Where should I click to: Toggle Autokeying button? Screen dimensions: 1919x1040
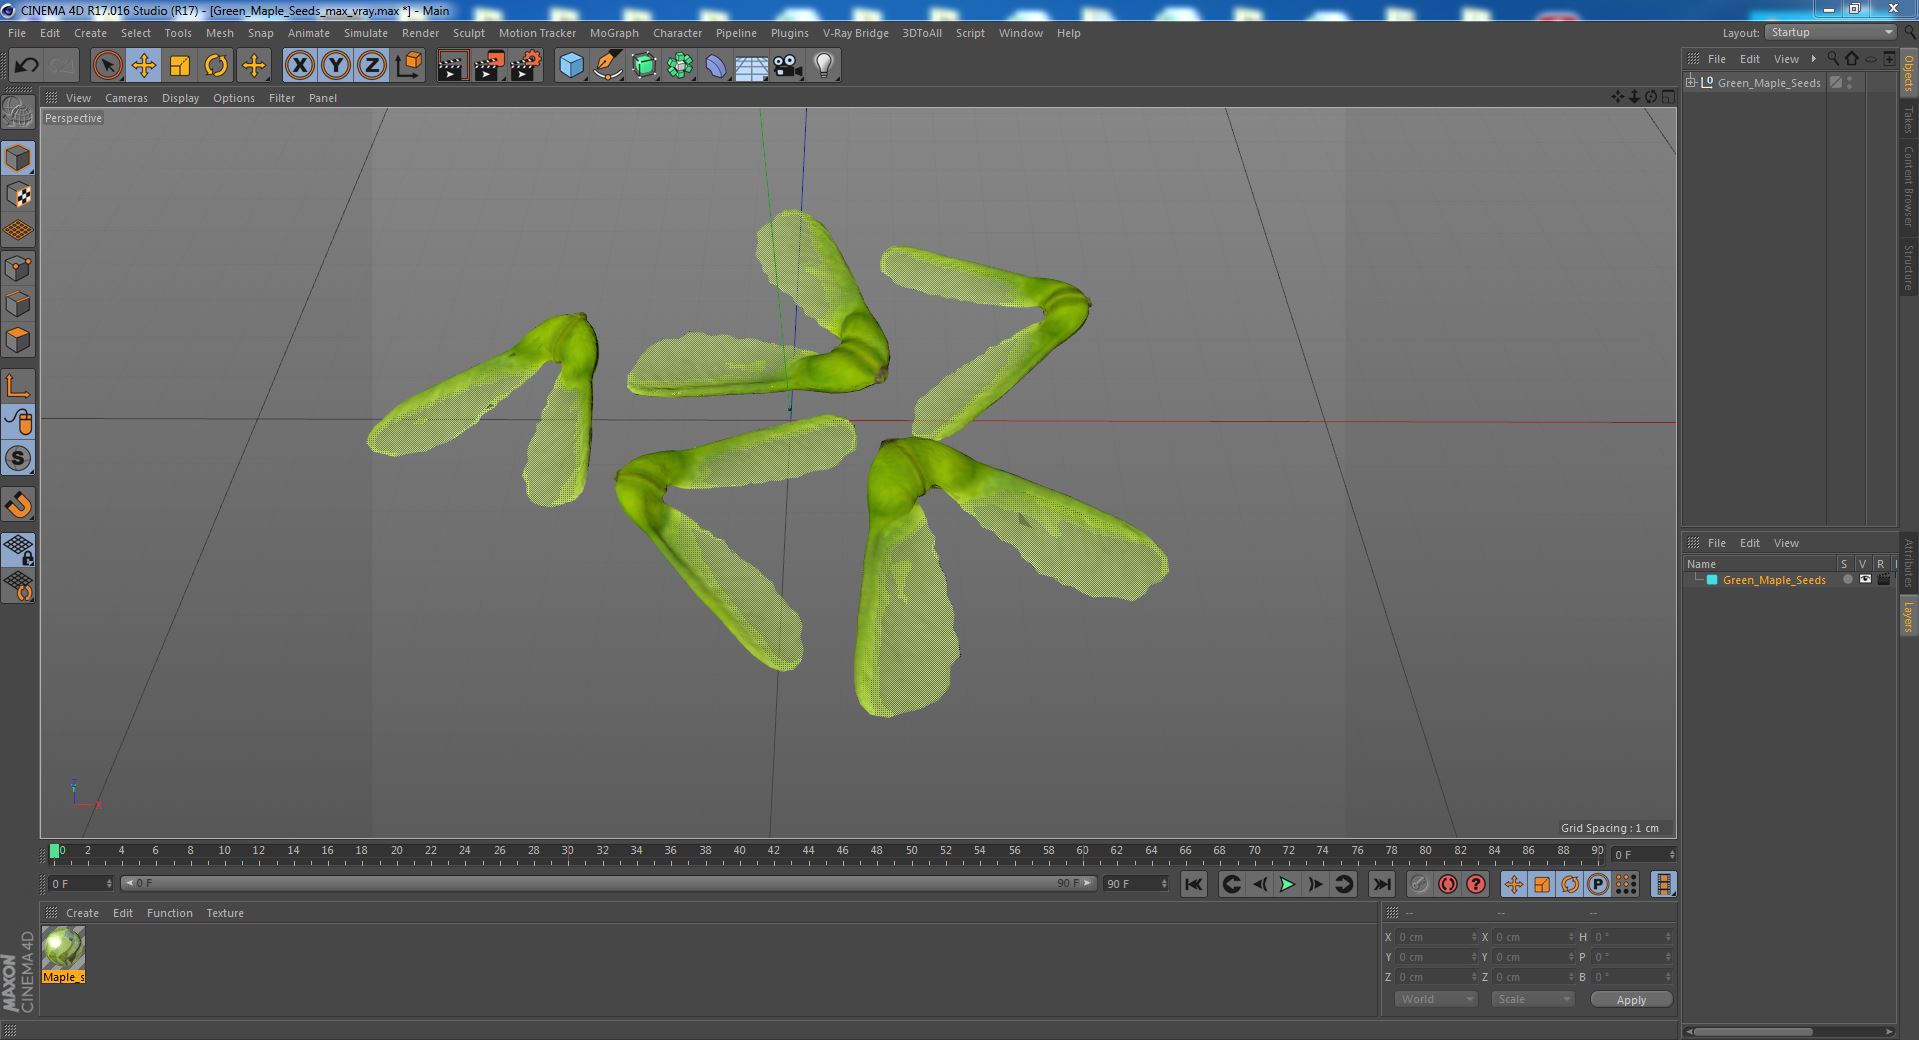pos(1447,884)
